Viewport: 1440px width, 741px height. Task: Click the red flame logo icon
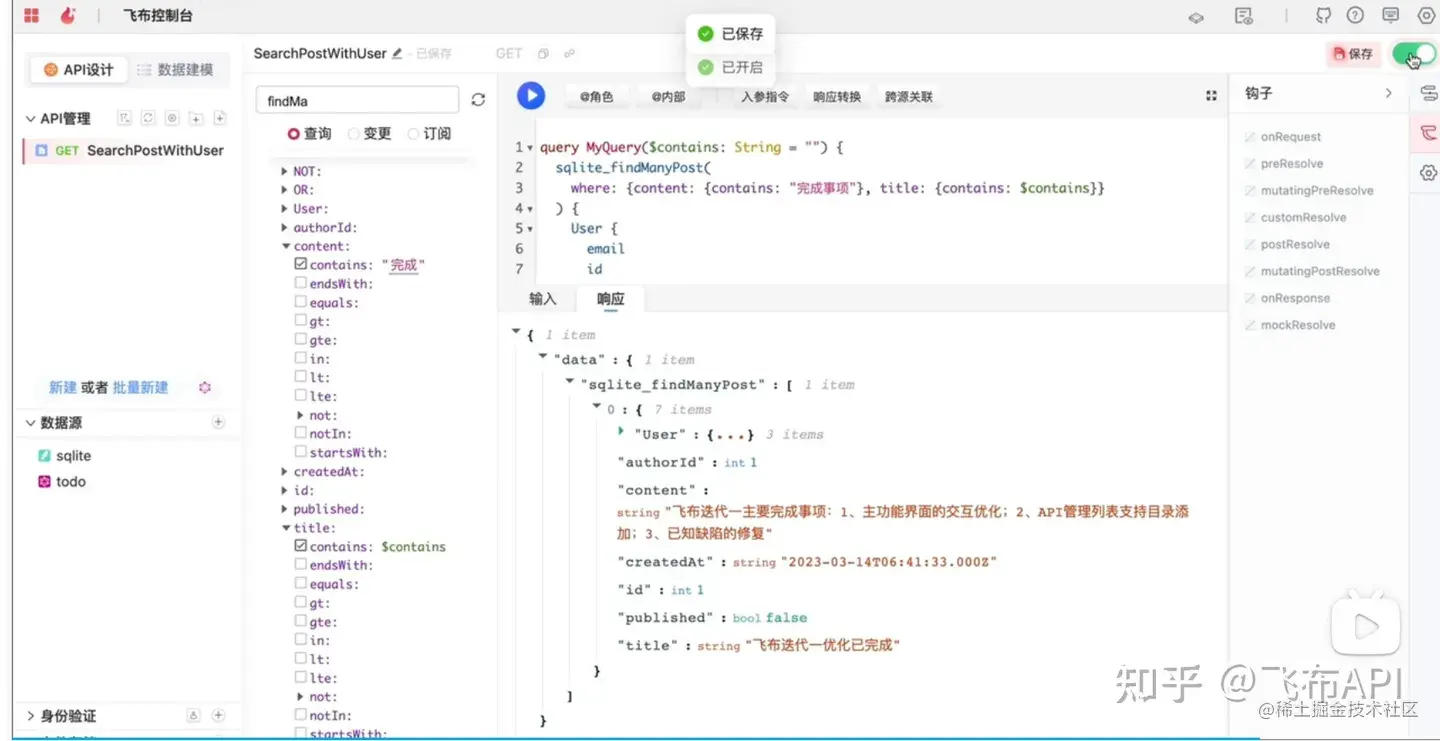(68, 16)
